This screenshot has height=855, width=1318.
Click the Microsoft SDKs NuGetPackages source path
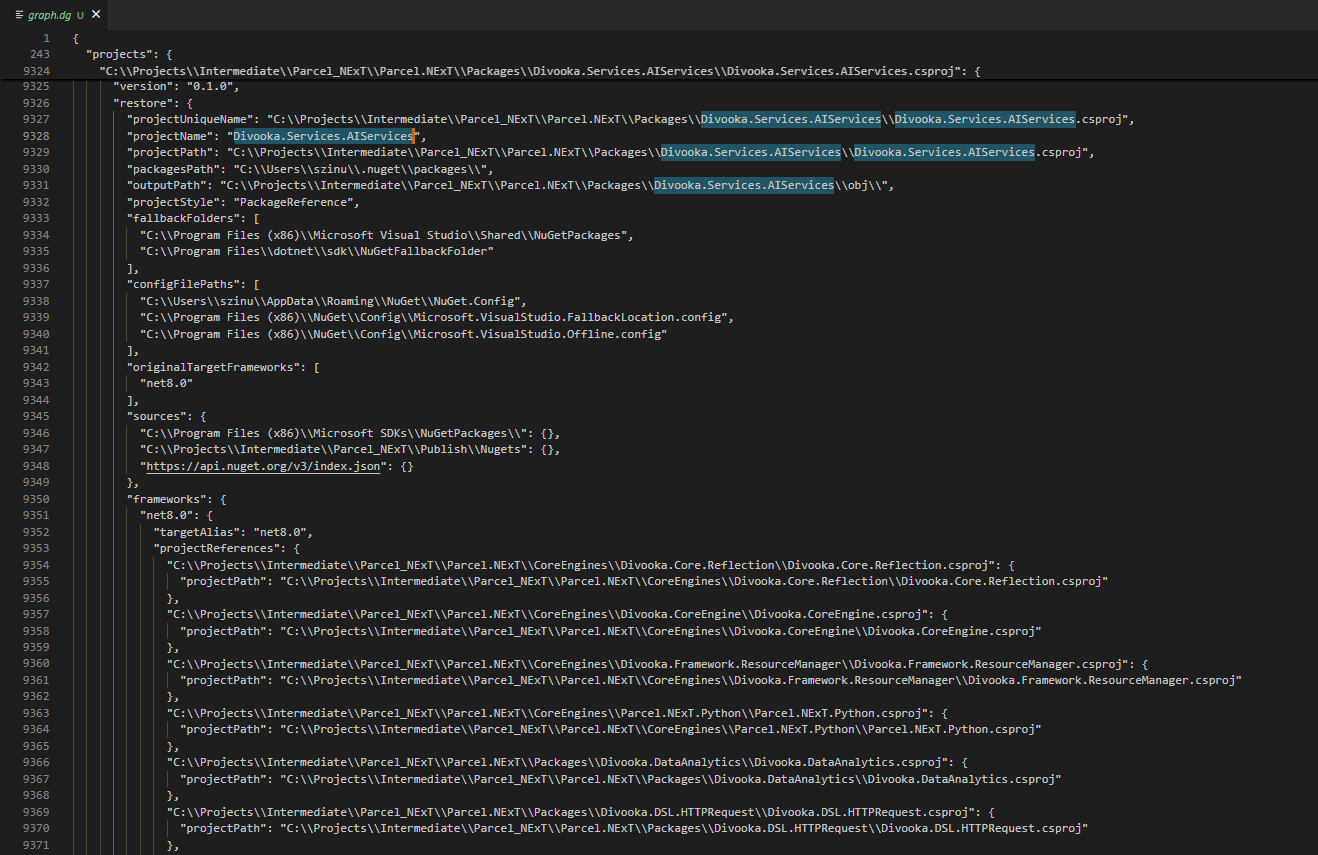337,433
